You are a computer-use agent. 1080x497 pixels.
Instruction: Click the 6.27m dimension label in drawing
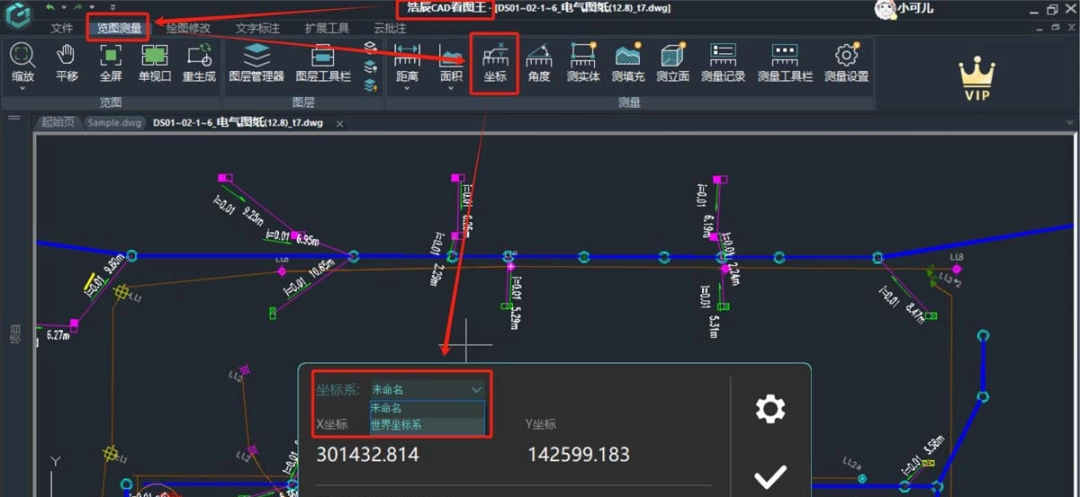59,335
